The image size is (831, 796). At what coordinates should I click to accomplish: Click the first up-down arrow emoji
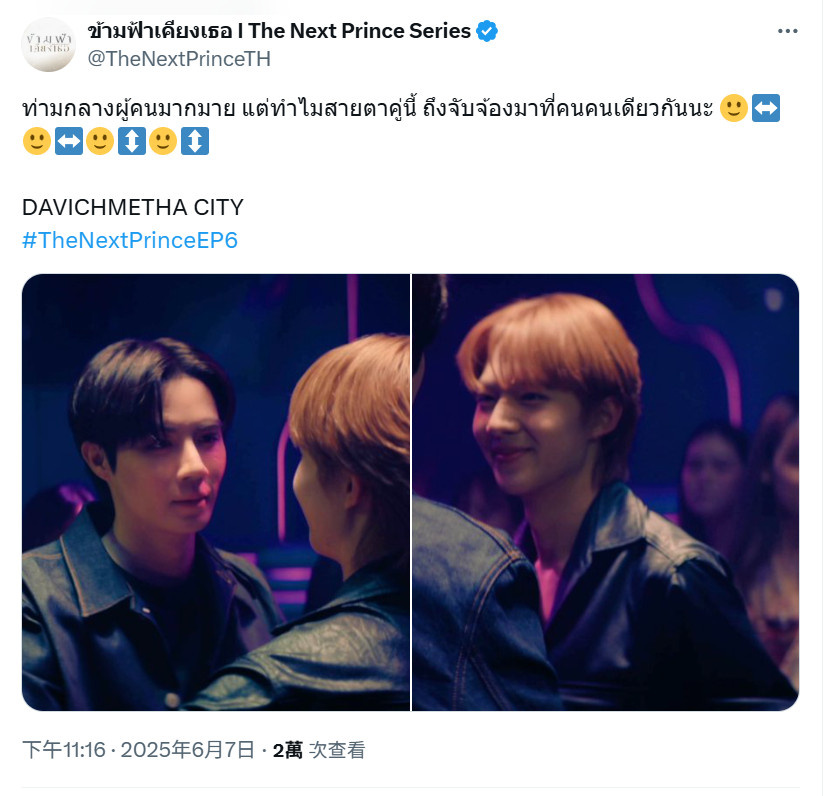click(x=132, y=141)
